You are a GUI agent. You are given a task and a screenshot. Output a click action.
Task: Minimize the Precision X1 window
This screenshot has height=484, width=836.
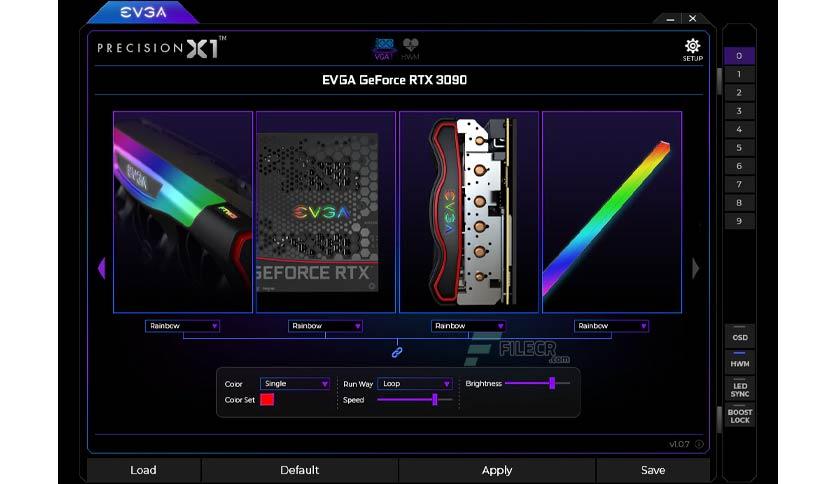click(x=670, y=19)
